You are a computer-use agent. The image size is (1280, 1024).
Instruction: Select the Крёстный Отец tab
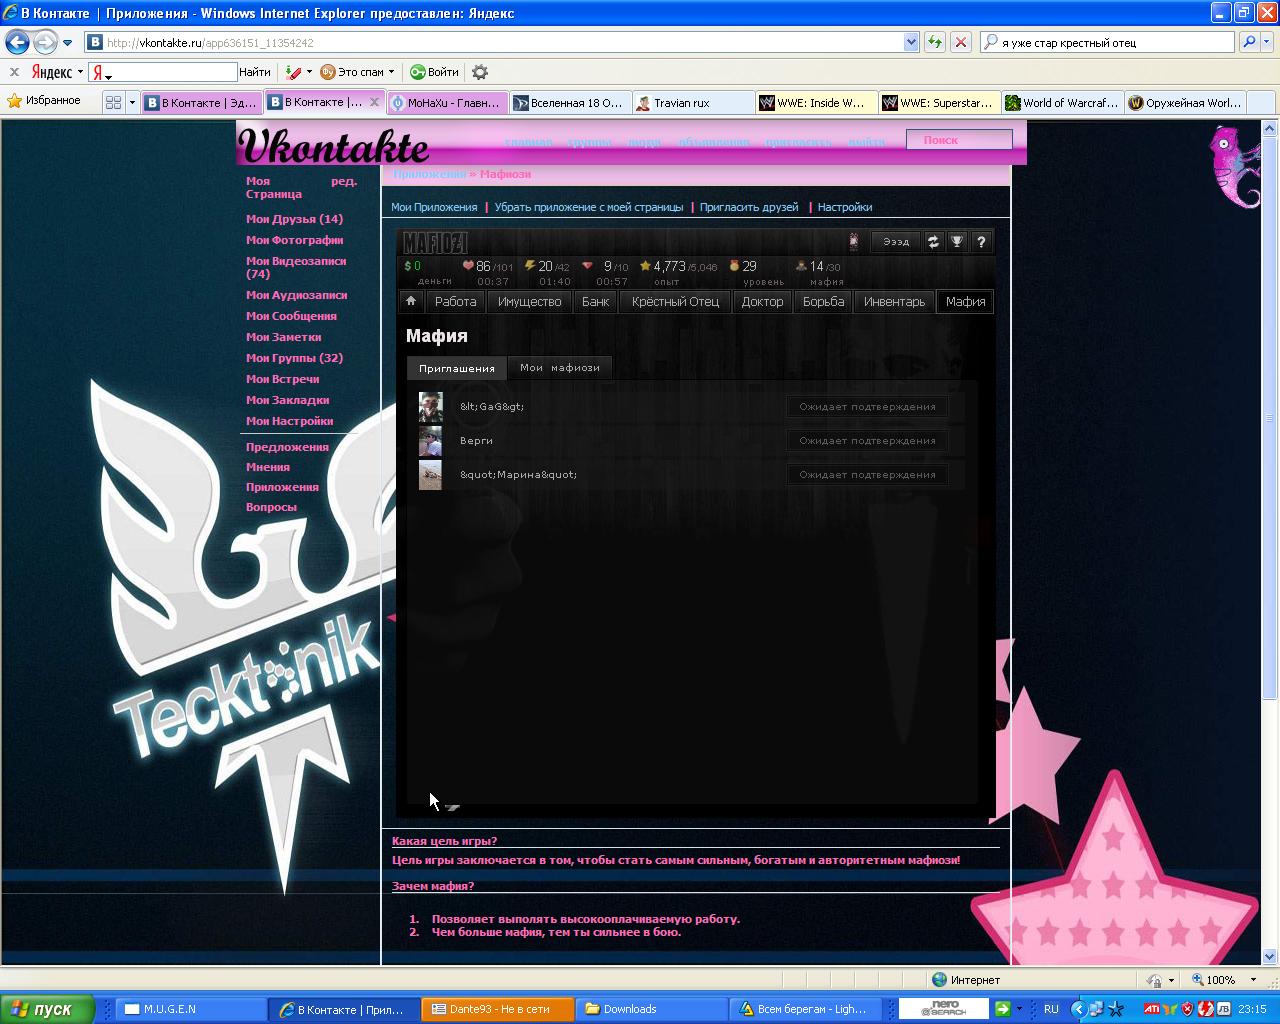675,301
